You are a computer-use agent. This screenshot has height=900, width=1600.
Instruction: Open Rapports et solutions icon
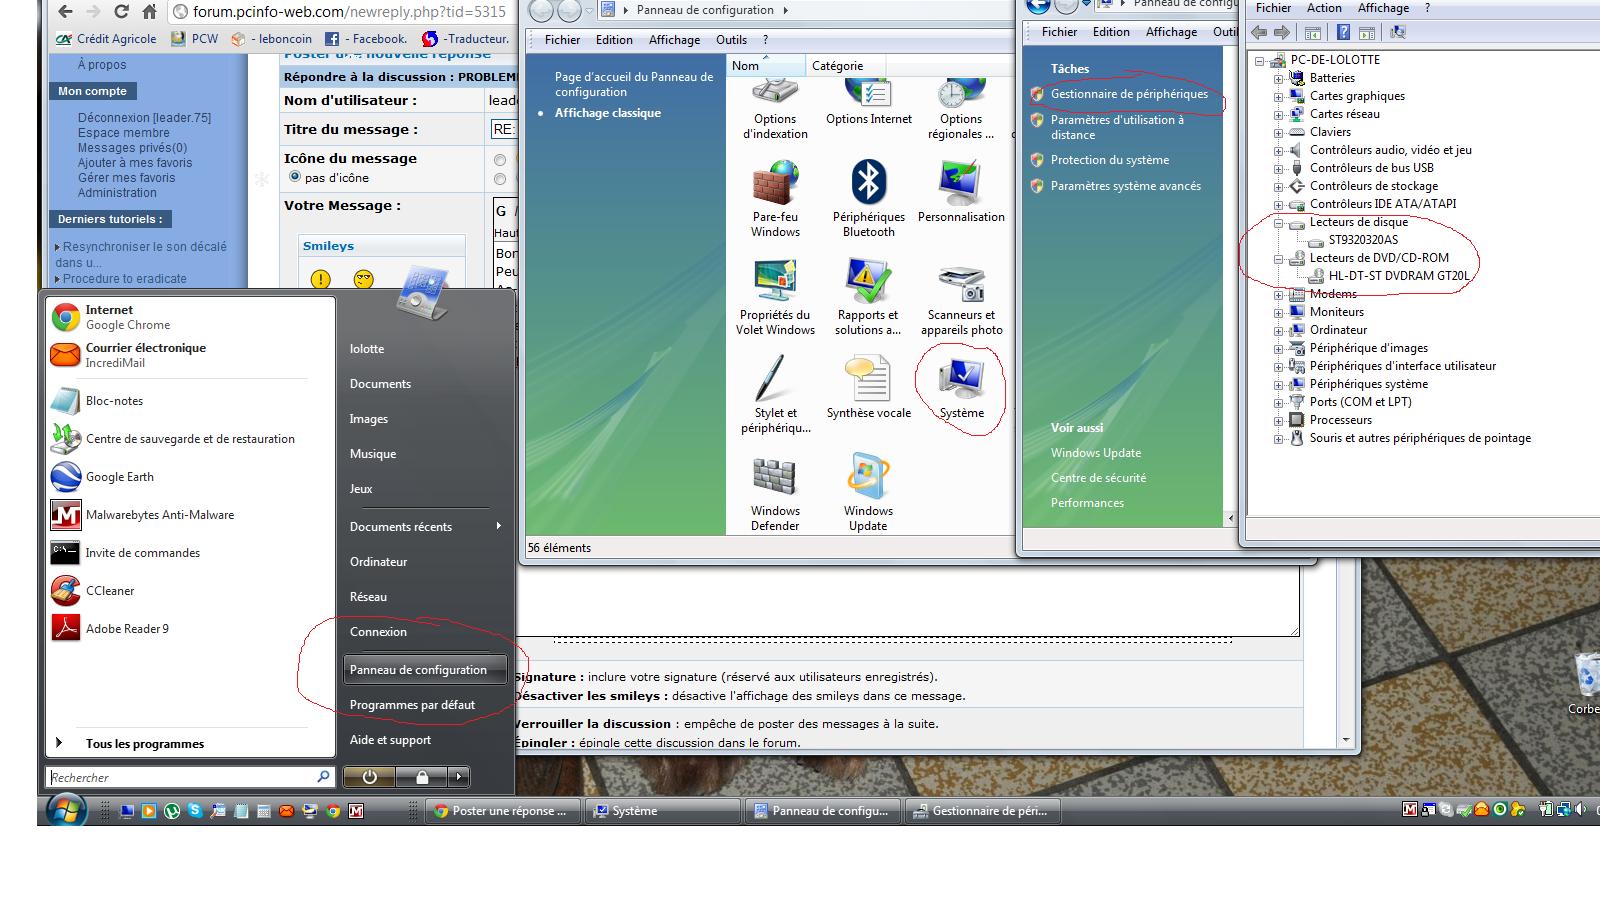coord(868,297)
